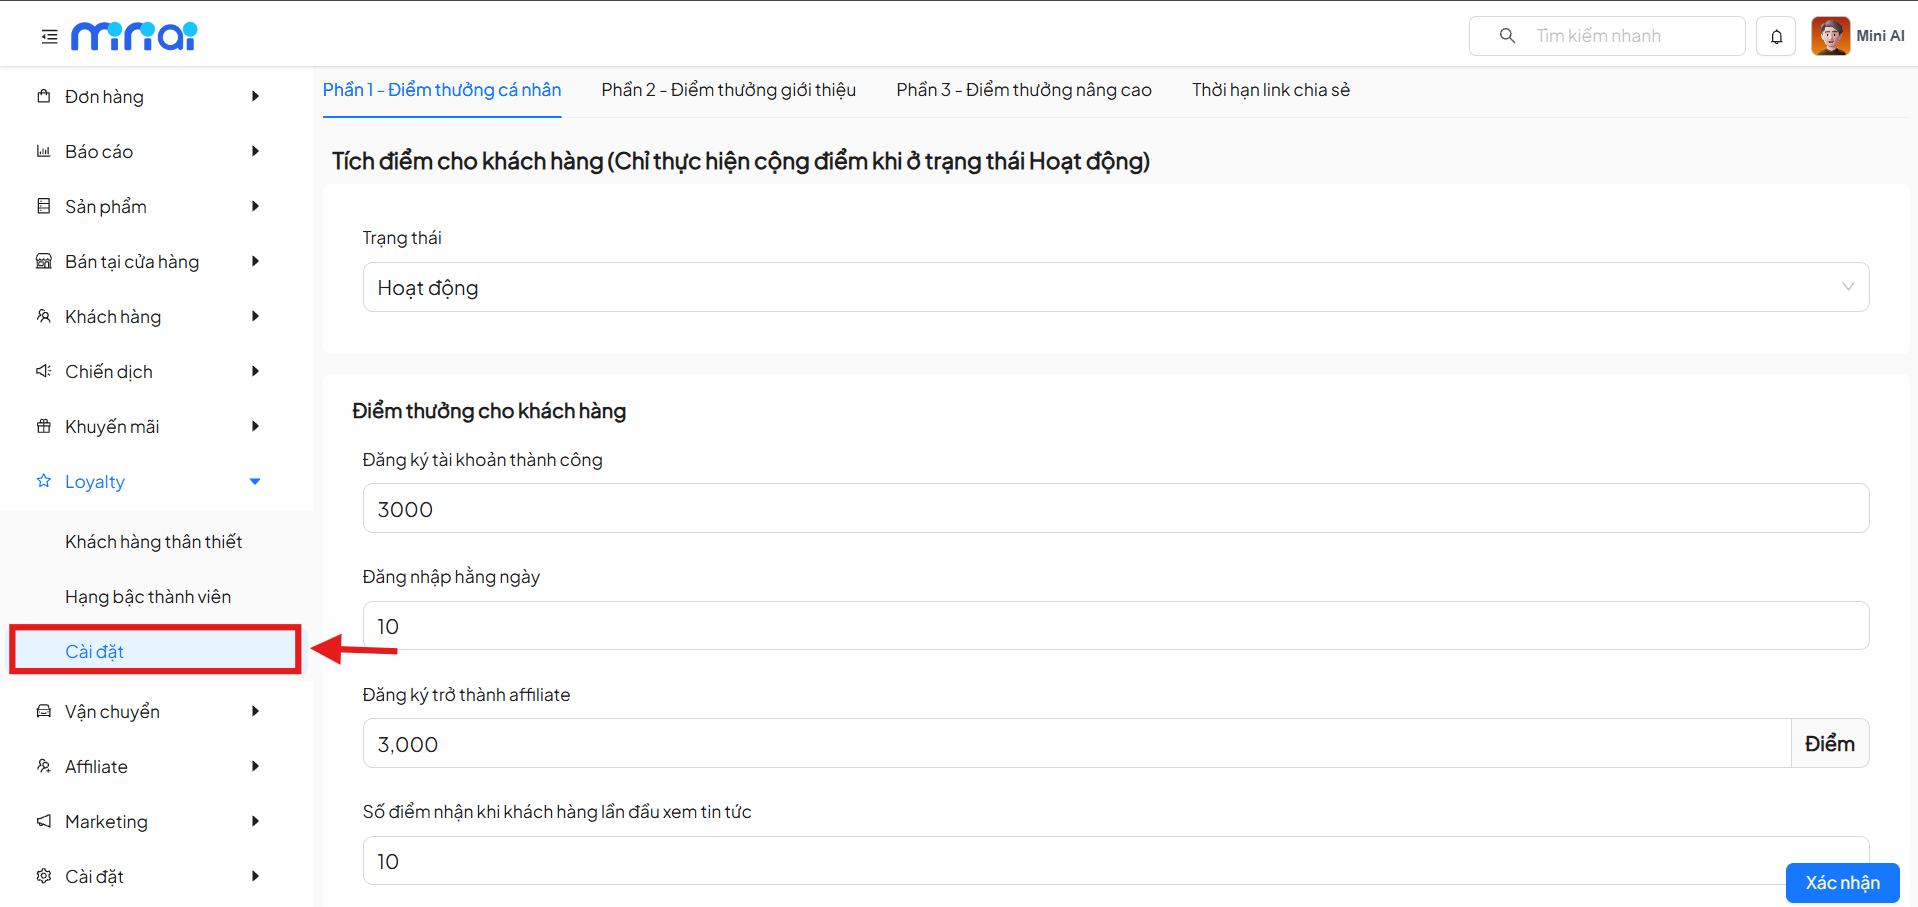Switch to Phần 3 - Điểm thưởng nâng cao tab
This screenshot has width=1918, height=907.
point(1023,90)
